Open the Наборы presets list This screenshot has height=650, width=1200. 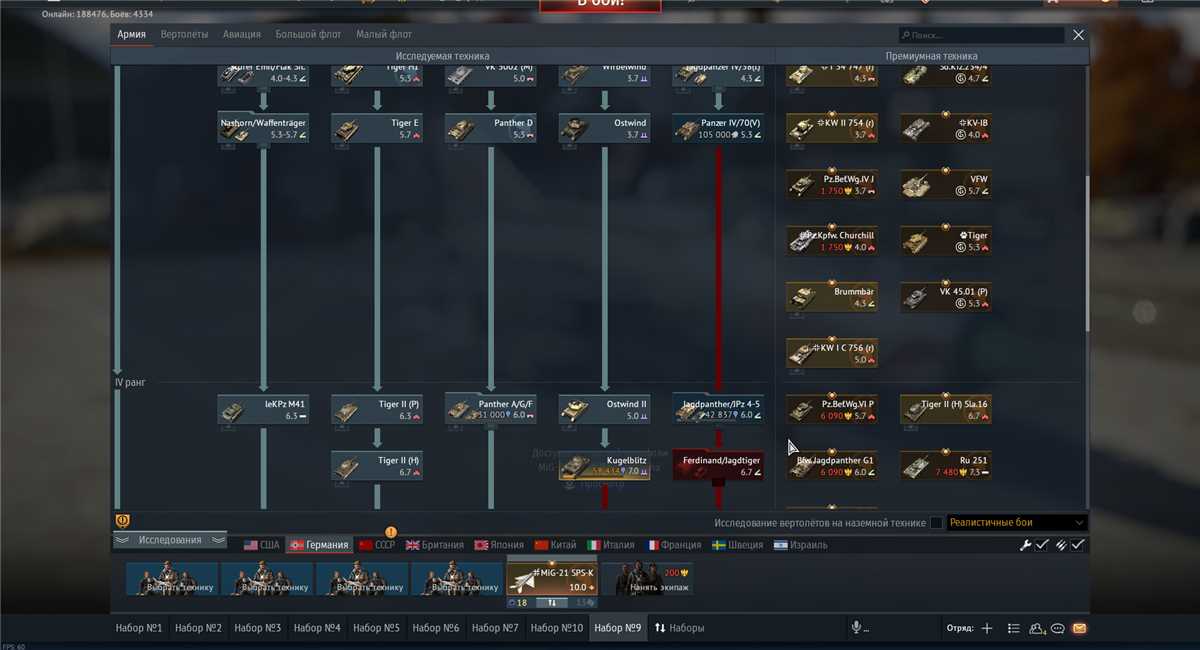click(x=680, y=628)
